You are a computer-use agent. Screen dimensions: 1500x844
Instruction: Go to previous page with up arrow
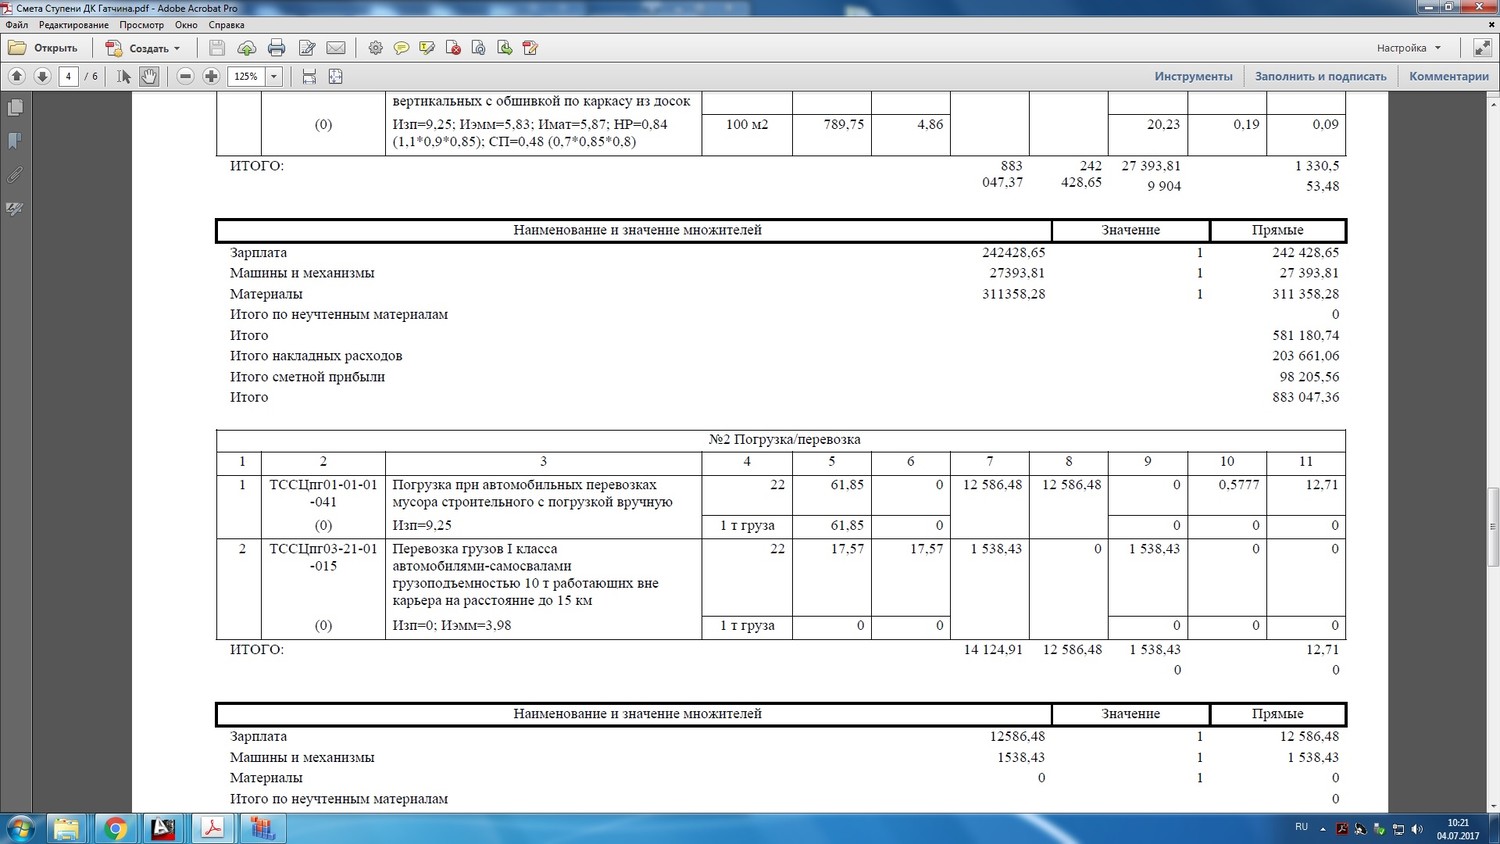[x=17, y=76]
